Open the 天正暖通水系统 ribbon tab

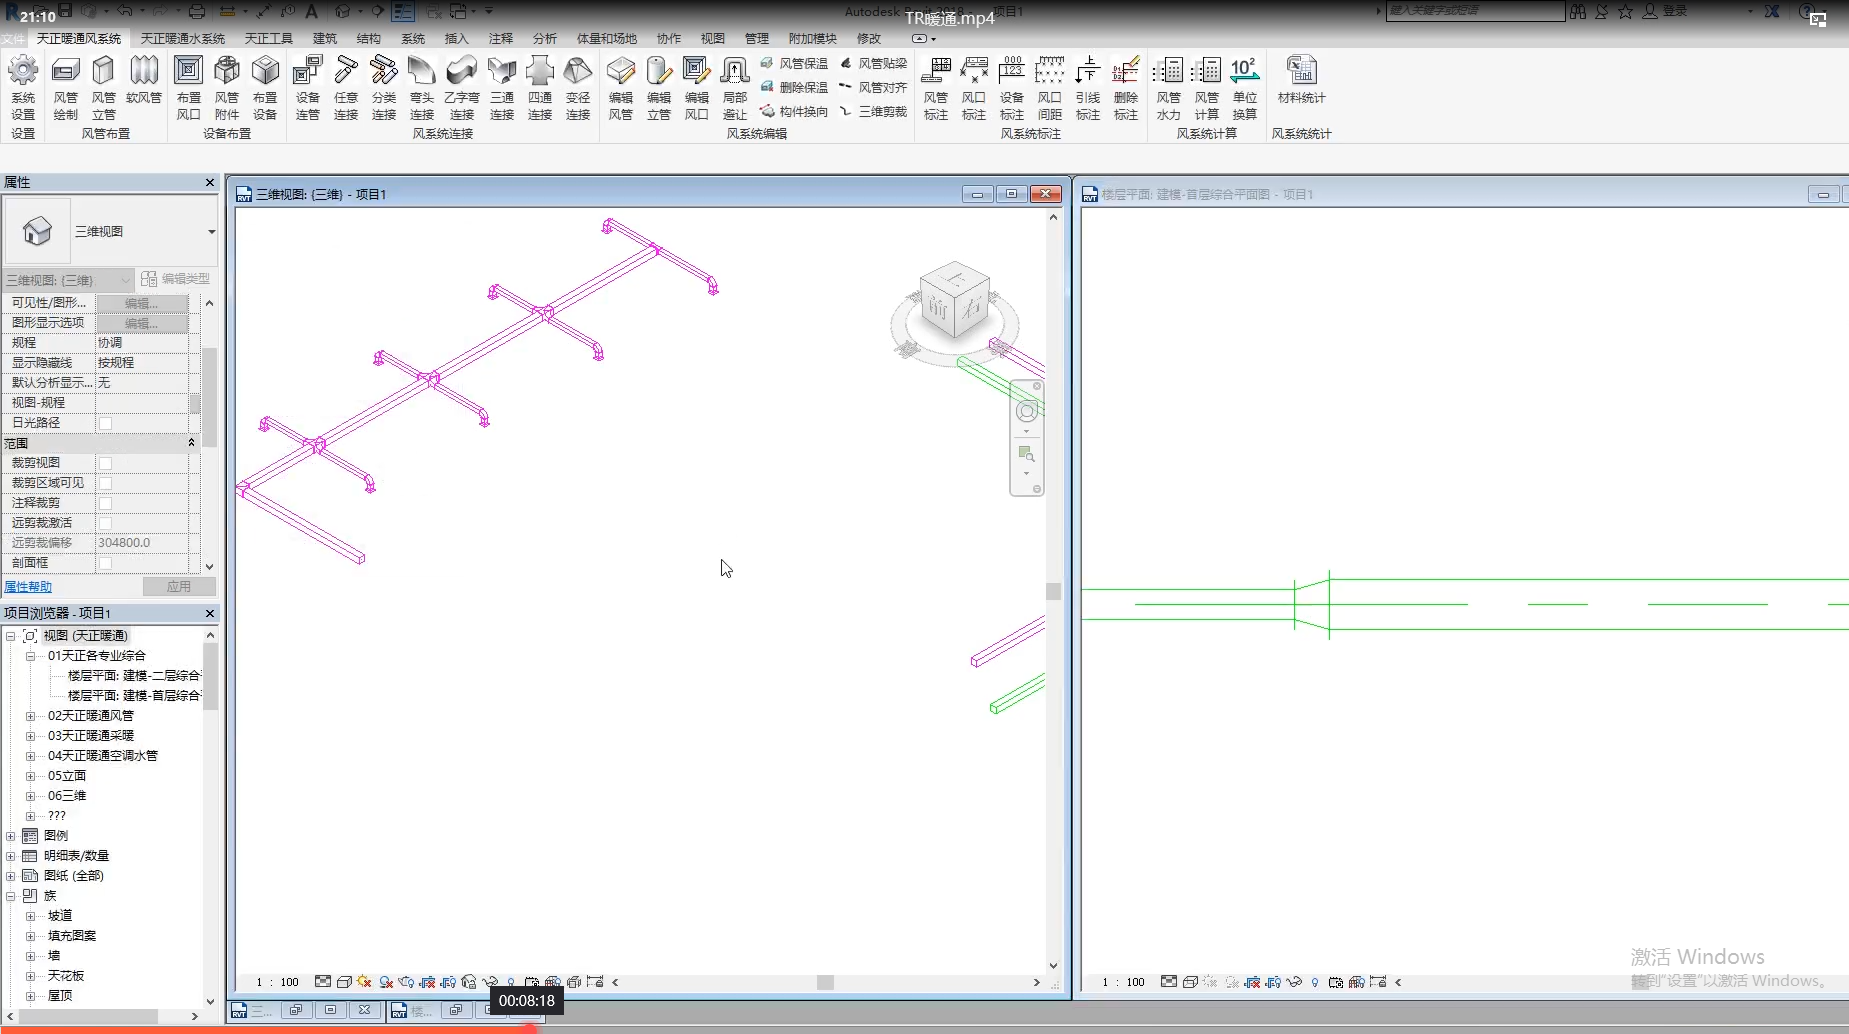tap(182, 39)
